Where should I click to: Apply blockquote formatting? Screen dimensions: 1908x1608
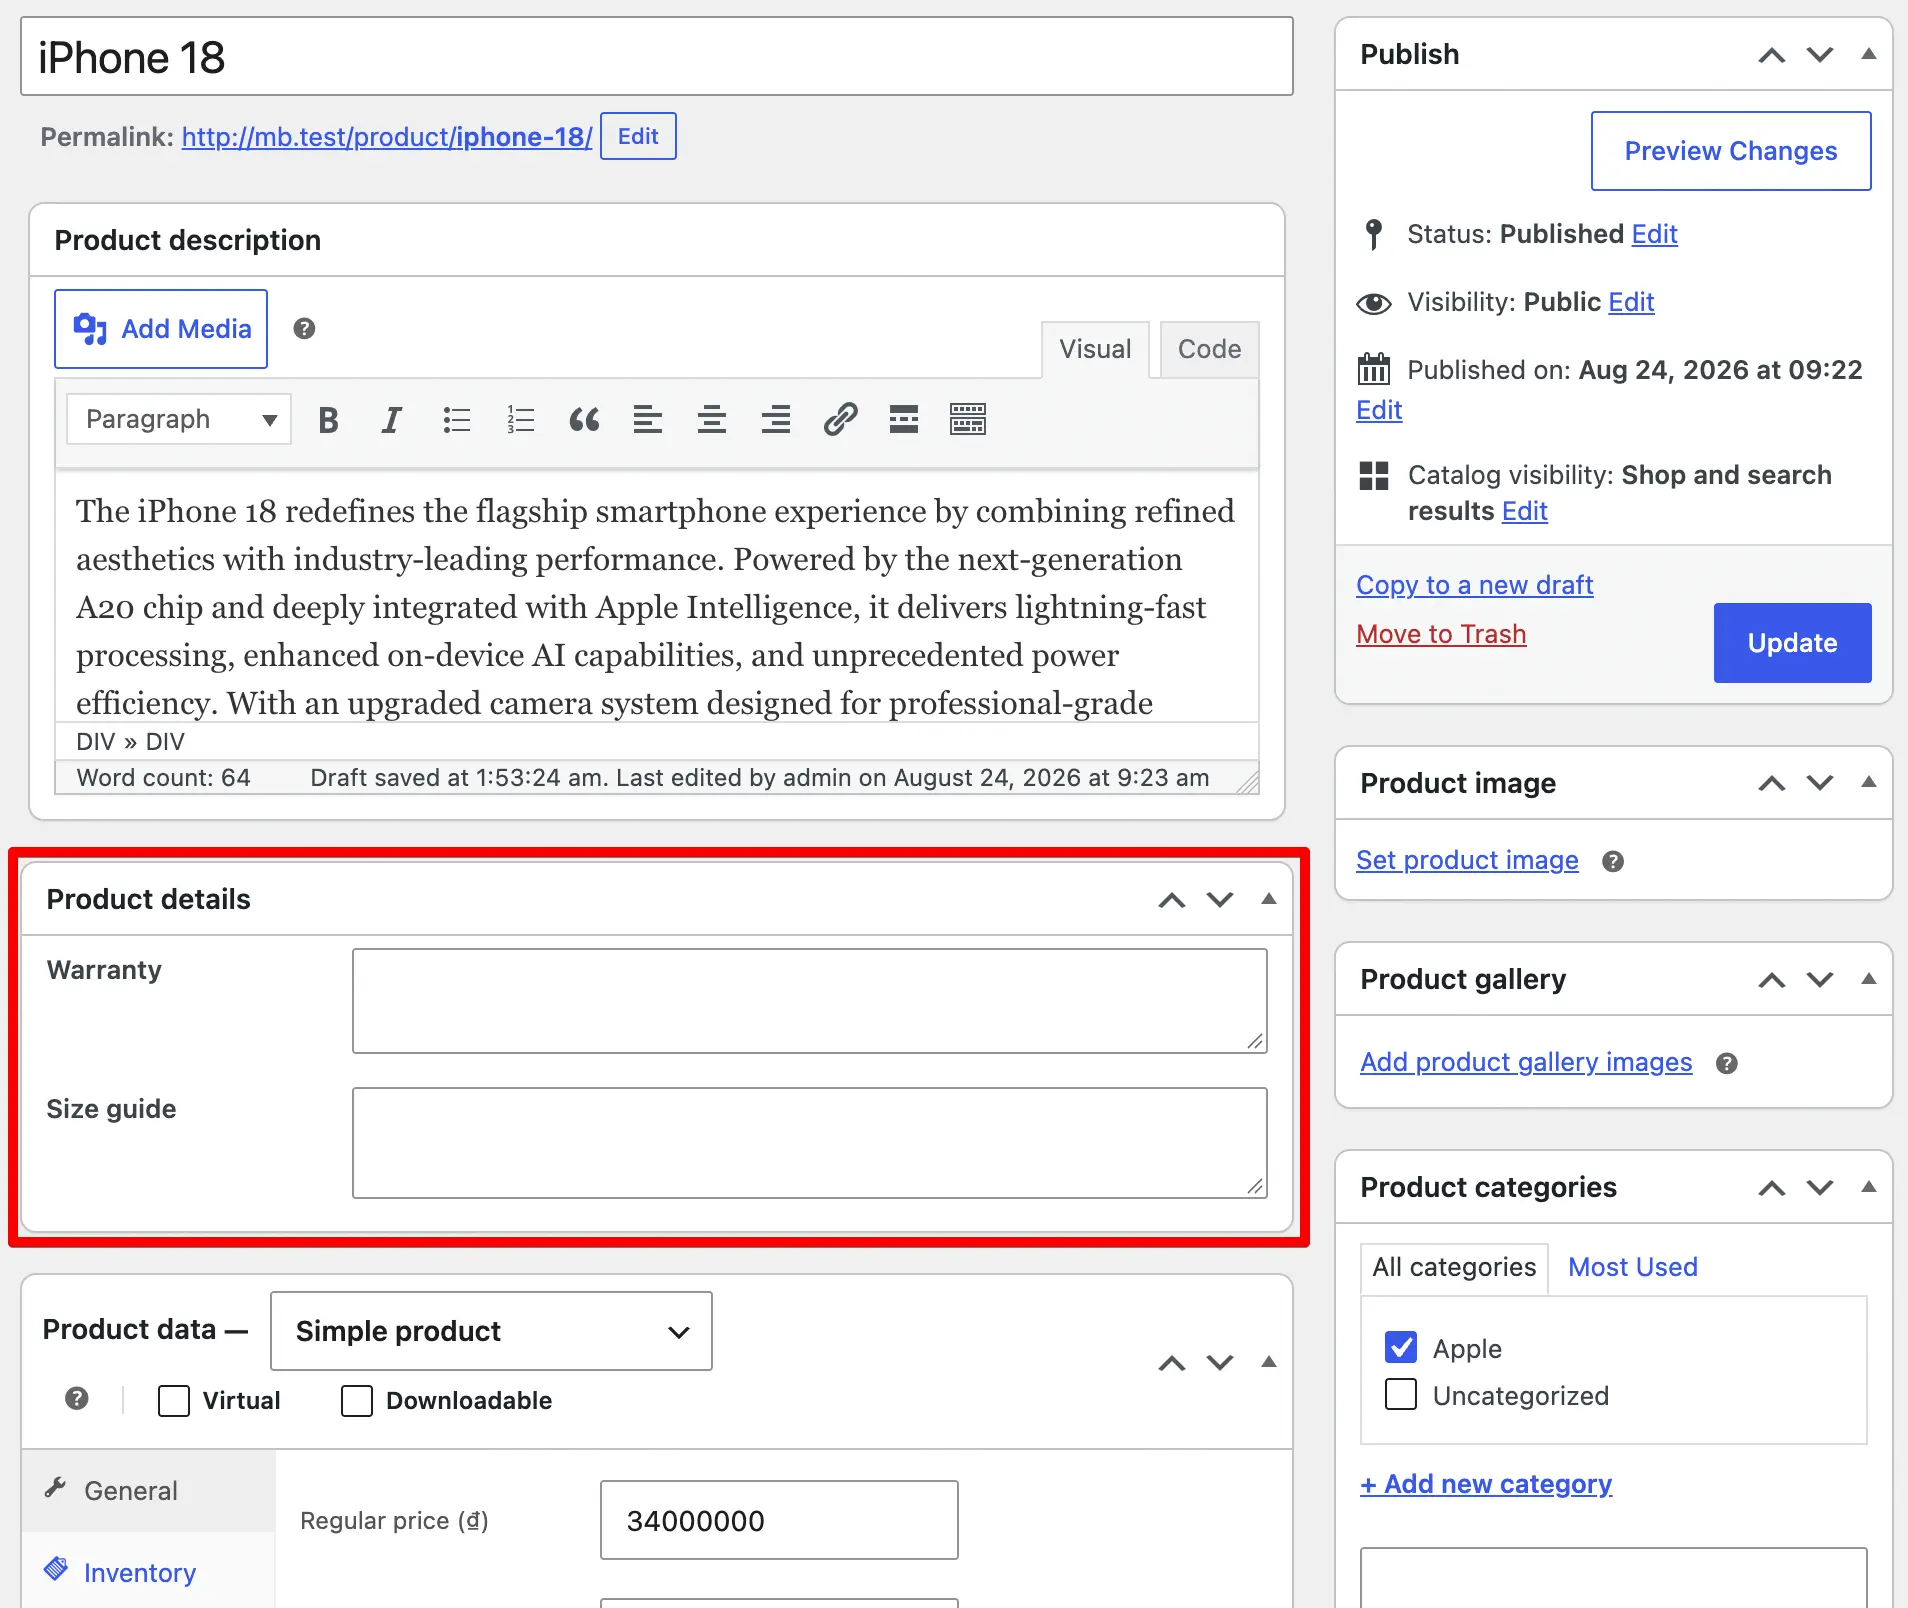[x=584, y=420]
